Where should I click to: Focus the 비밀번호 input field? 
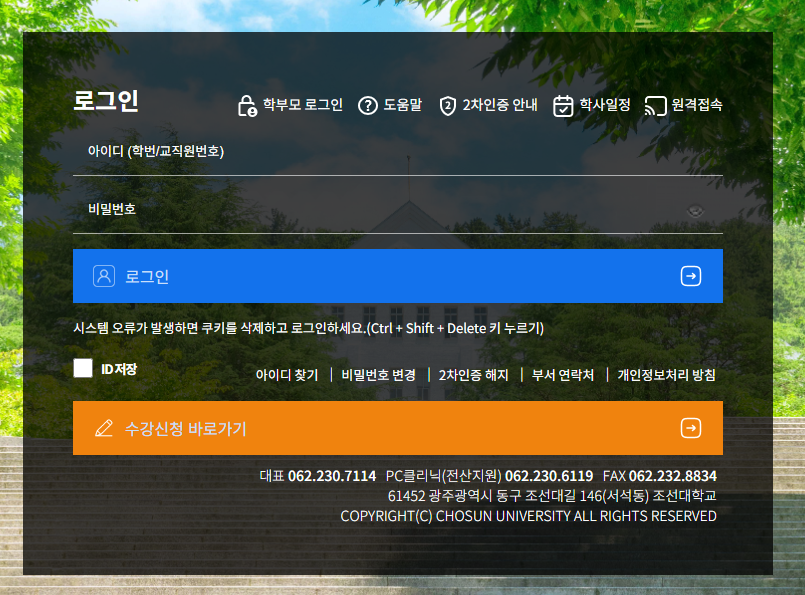[x=380, y=209]
